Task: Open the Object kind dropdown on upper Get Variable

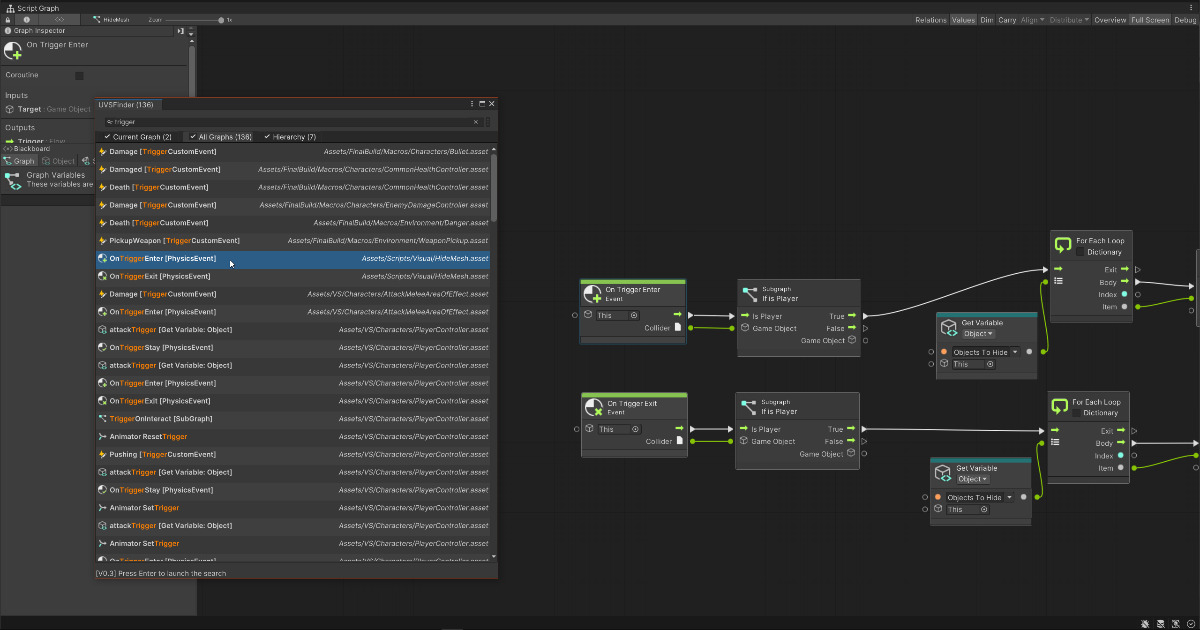Action: click(x=977, y=334)
